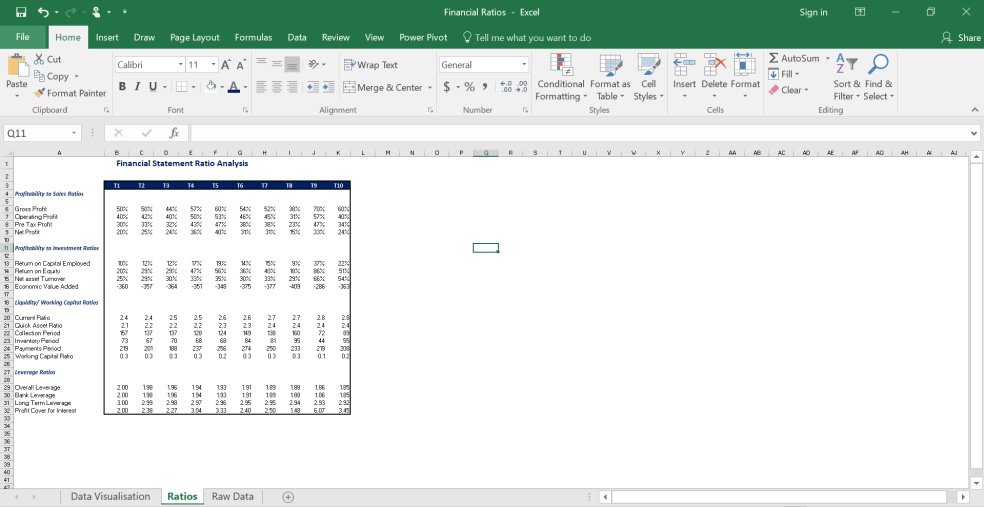Click Increase Indent icon
984x507 pixels.
click(x=328, y=87)
